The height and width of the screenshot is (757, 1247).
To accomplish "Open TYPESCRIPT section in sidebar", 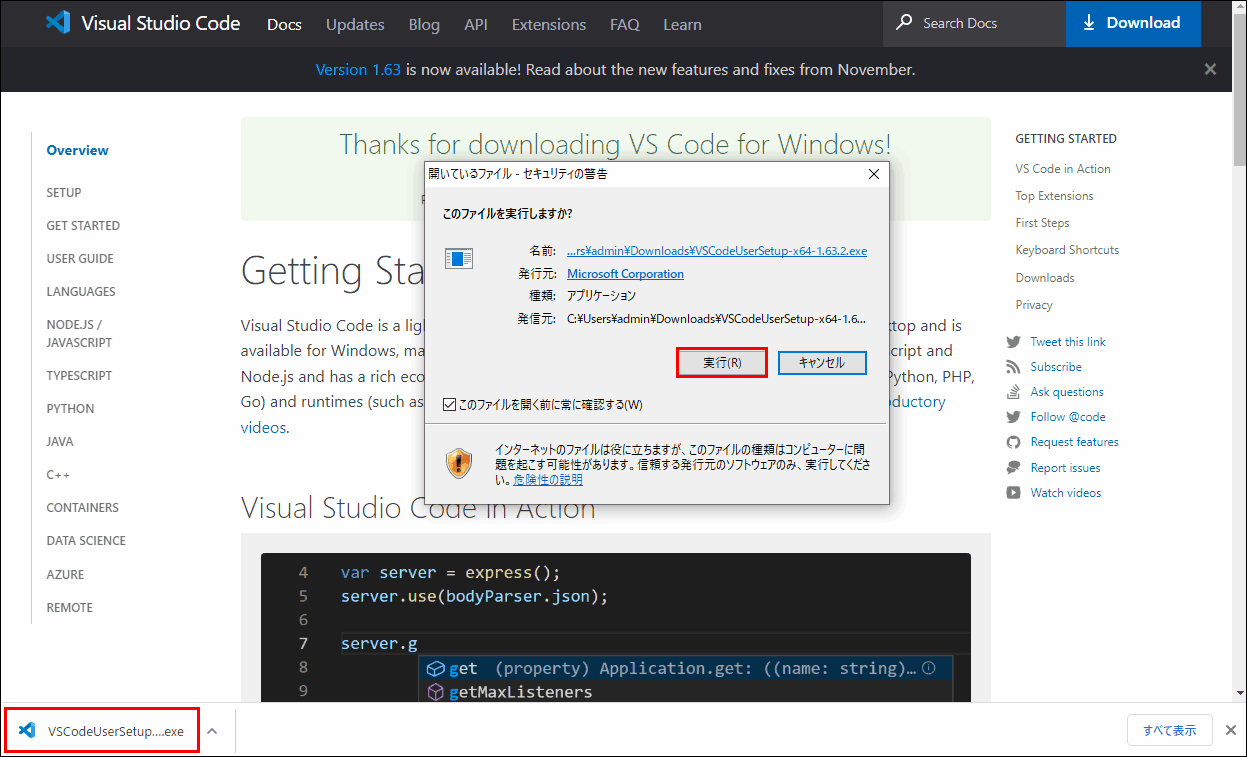I will 79,375.
